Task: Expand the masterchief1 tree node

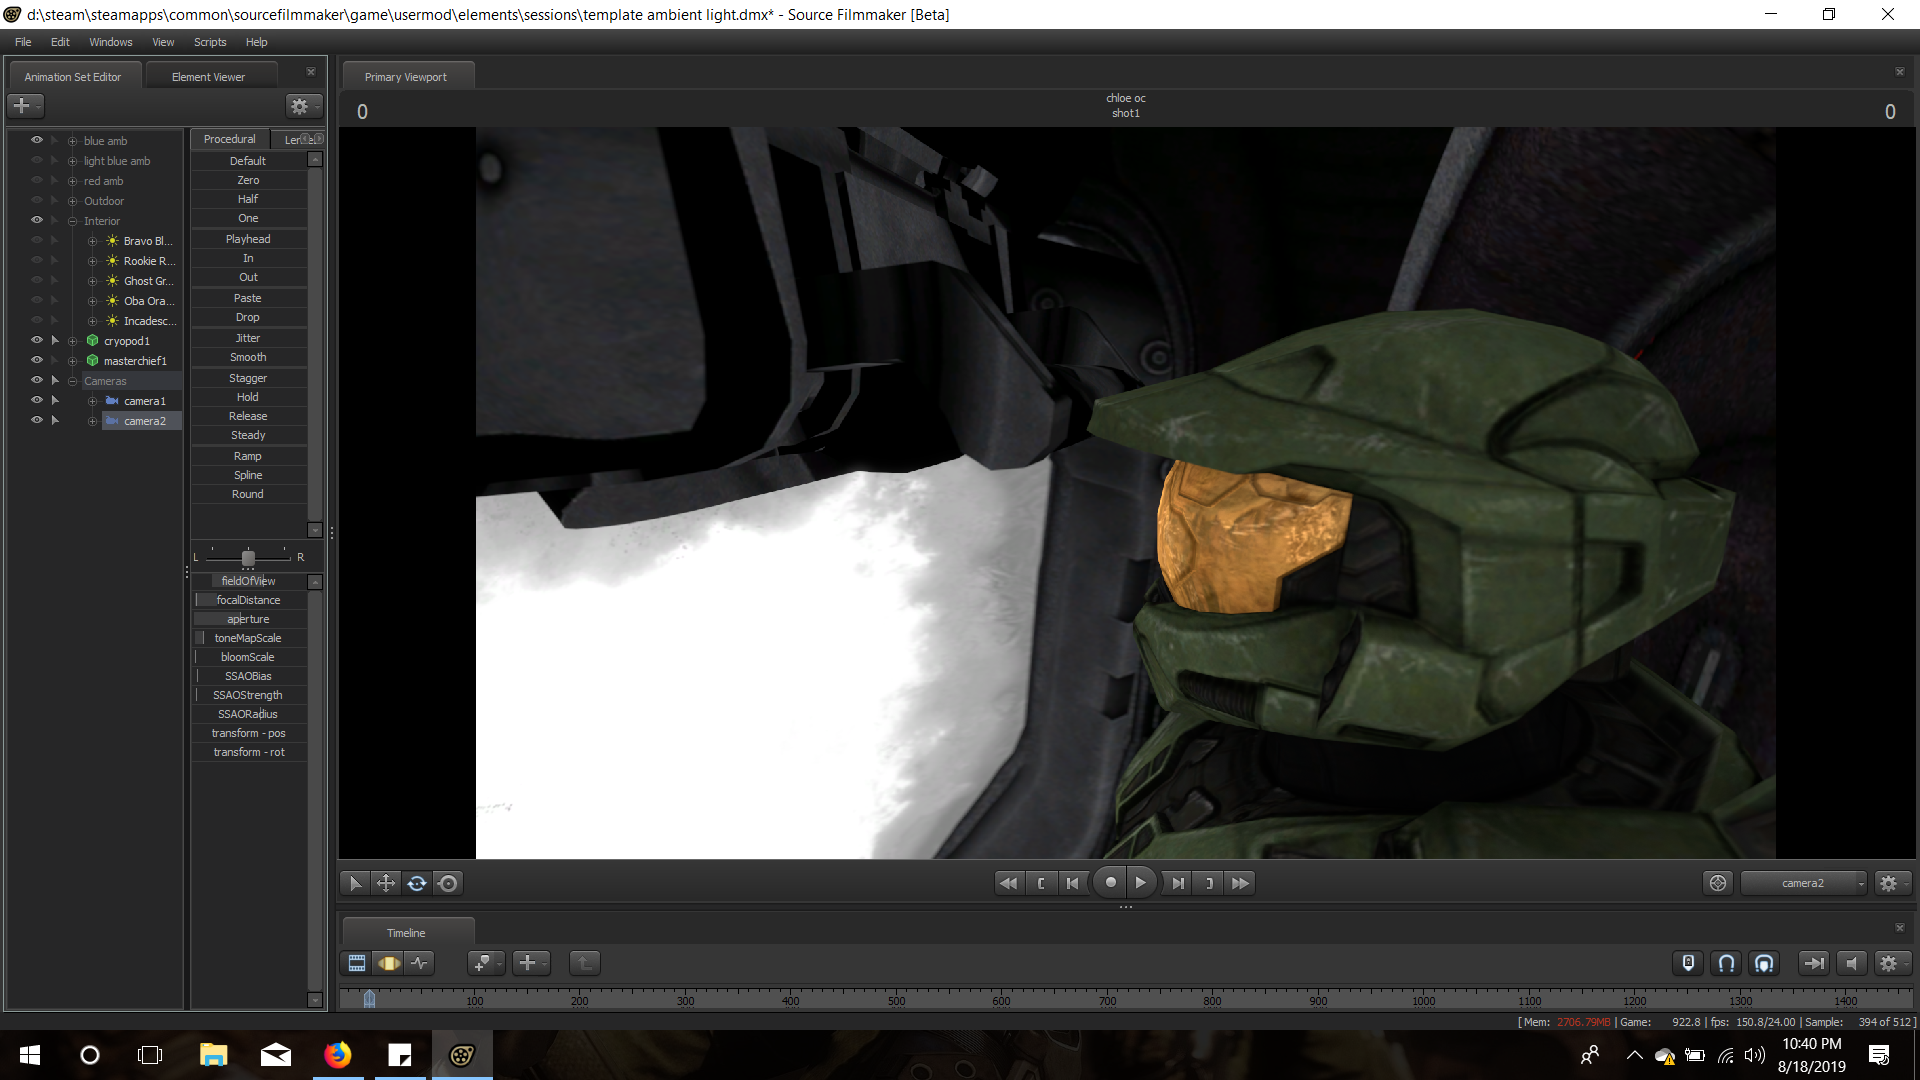Action: tap(72, 361)
